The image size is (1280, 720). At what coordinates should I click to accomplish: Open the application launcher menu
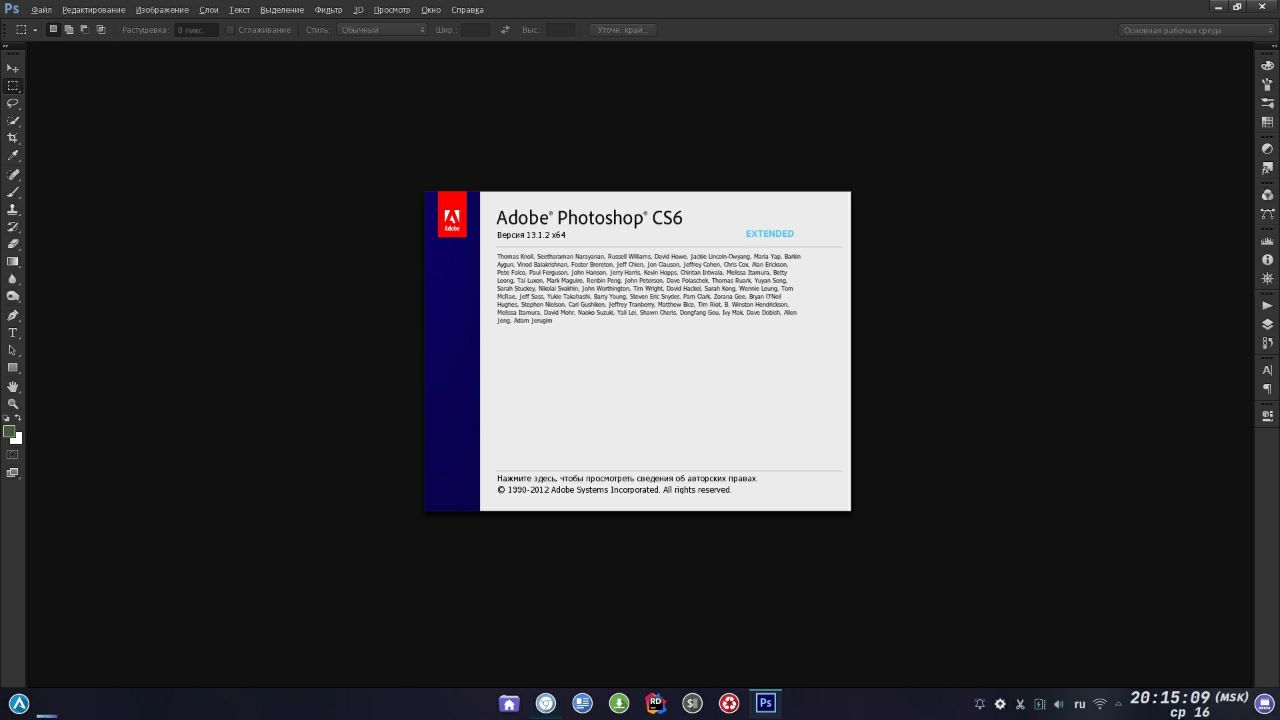[19, 703]
